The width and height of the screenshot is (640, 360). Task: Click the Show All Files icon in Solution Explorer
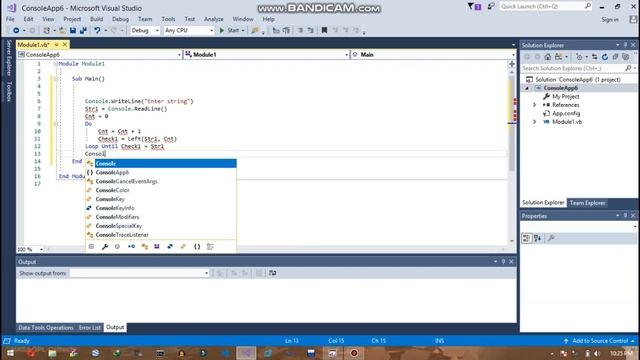(x=625, y=57)
